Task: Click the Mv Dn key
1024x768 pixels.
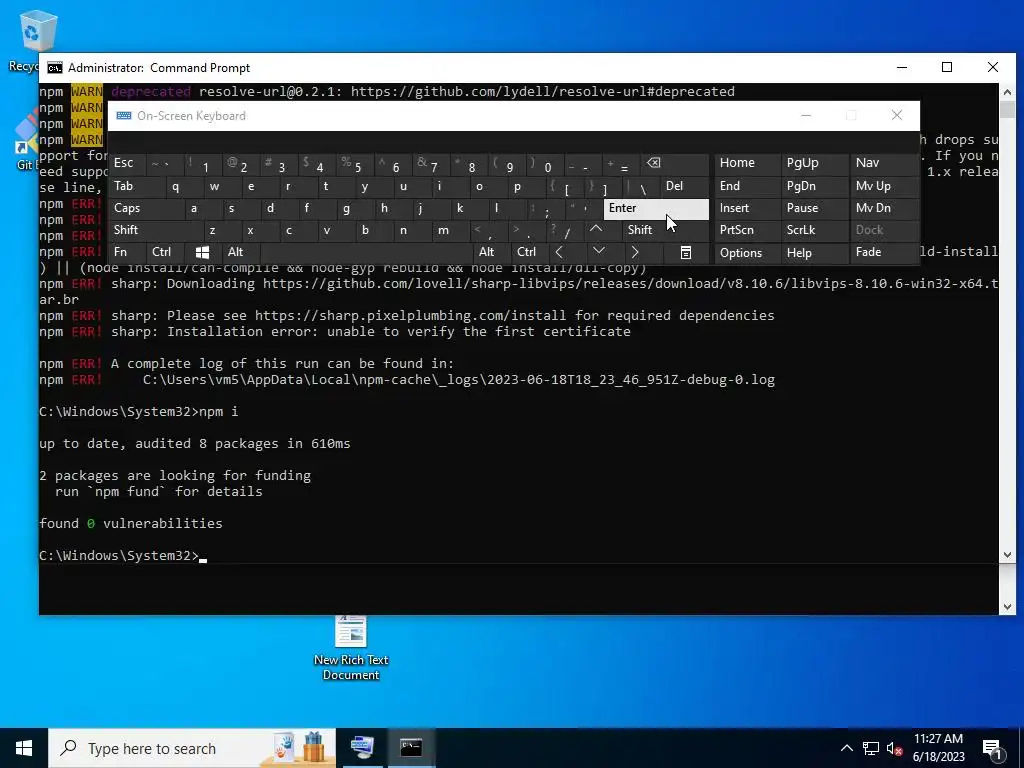Action: [884, 209]
